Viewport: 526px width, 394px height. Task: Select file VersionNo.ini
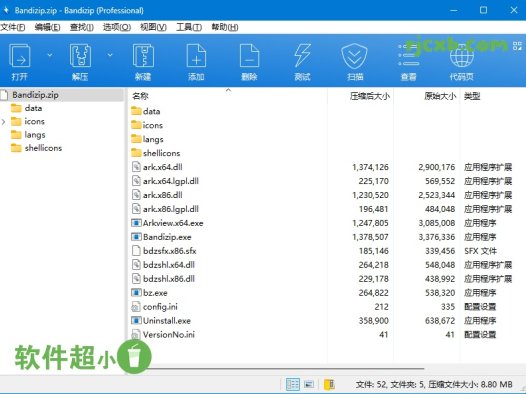(169, 335)
